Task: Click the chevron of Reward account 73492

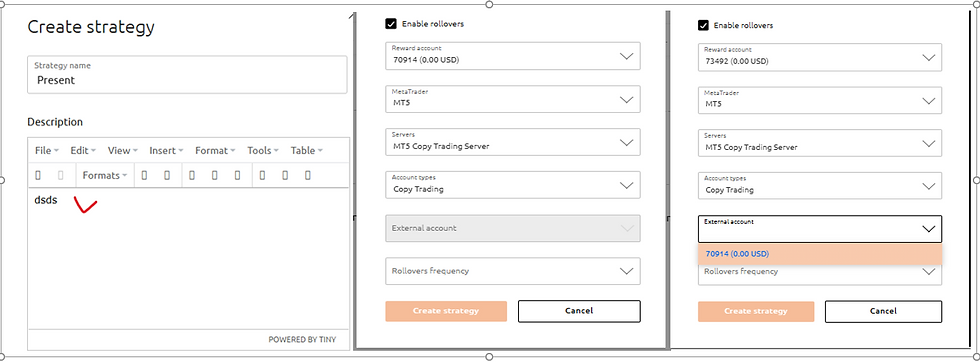Action: (x=928, y=57)
